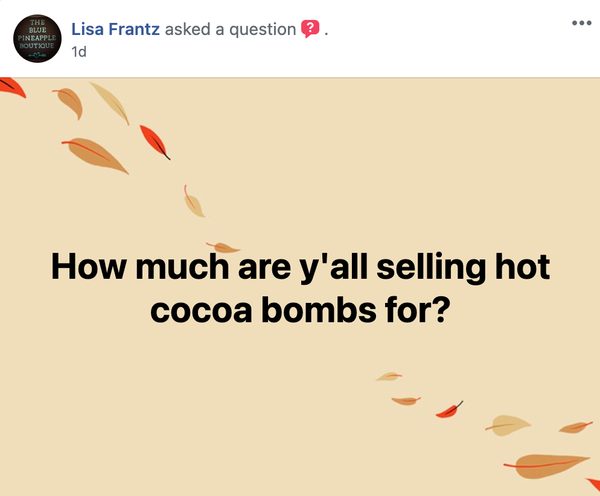600x496 pixels.
Task: Click the word 'bombs' in the question
Action: pyautogui.click(x=319, y=310)
